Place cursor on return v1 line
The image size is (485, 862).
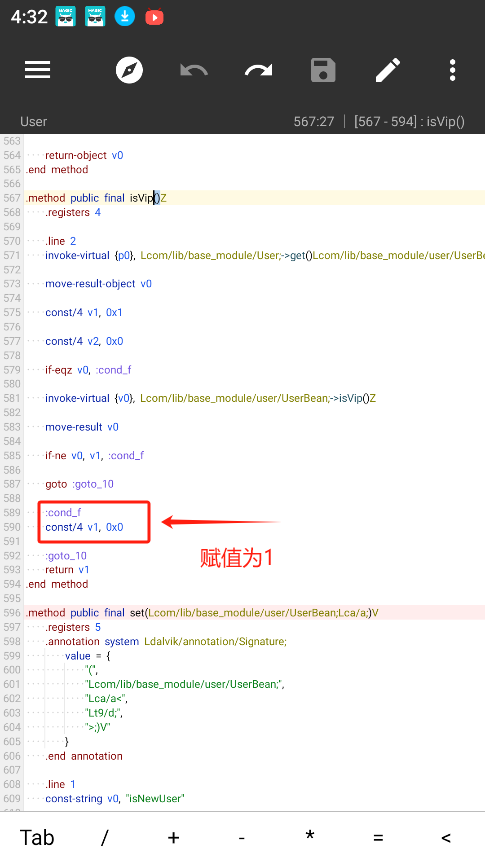coord(67,570)
